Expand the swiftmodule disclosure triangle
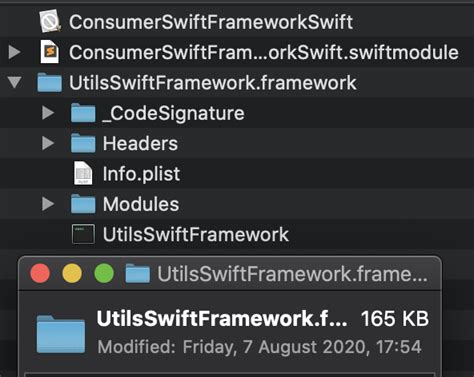This screenshot has height=377, width=474. [x=15, y=52]
